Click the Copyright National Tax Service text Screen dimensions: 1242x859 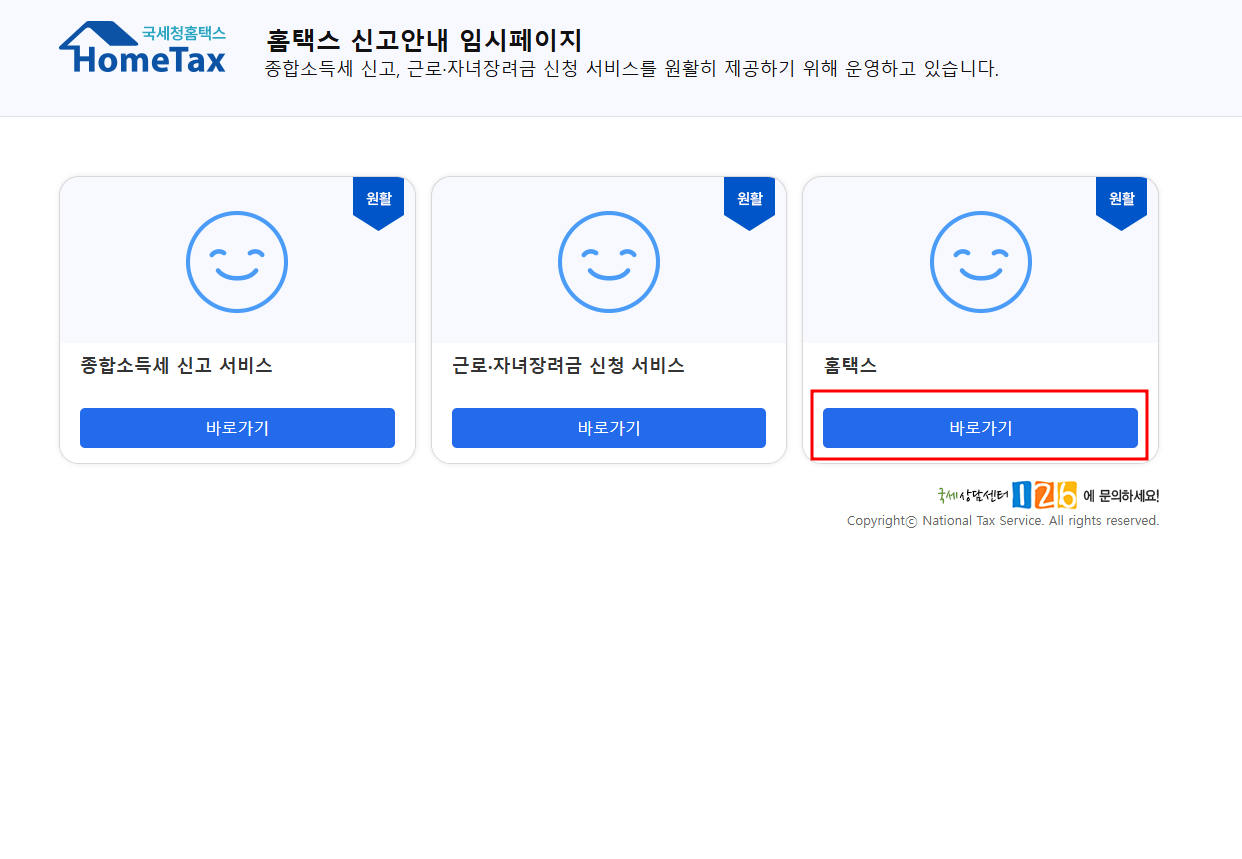pyautogui.click(x=1003, y=521)
